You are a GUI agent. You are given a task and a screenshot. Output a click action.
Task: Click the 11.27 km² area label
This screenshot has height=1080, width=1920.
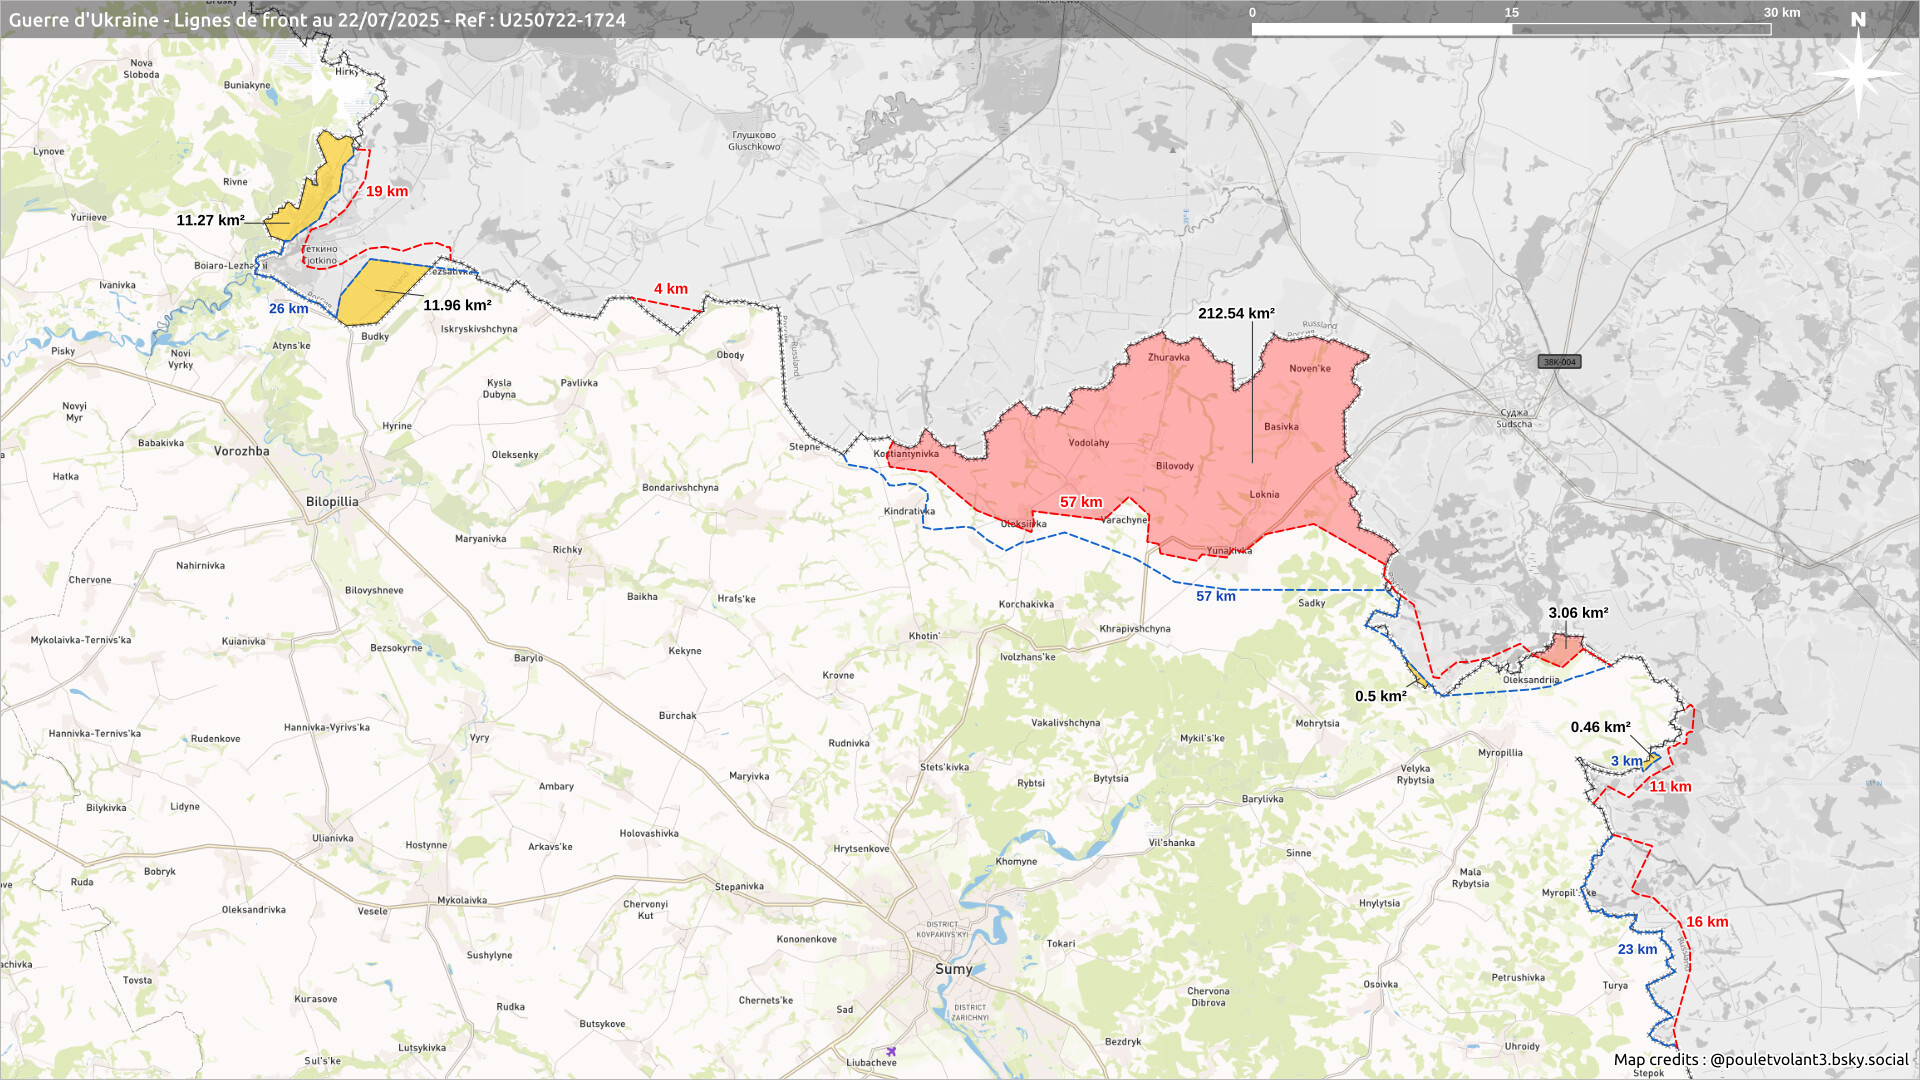210,220
